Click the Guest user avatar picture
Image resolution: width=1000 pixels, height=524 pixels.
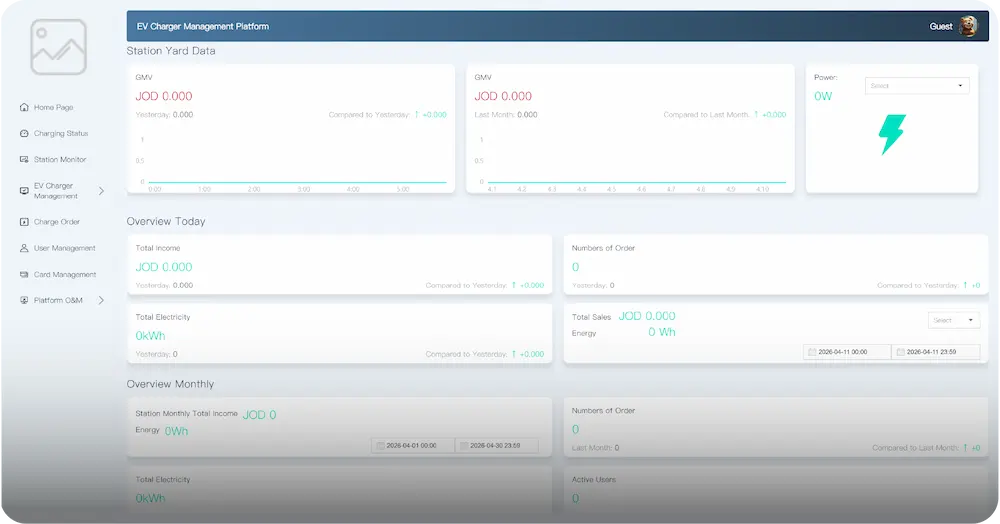(968, 26)
